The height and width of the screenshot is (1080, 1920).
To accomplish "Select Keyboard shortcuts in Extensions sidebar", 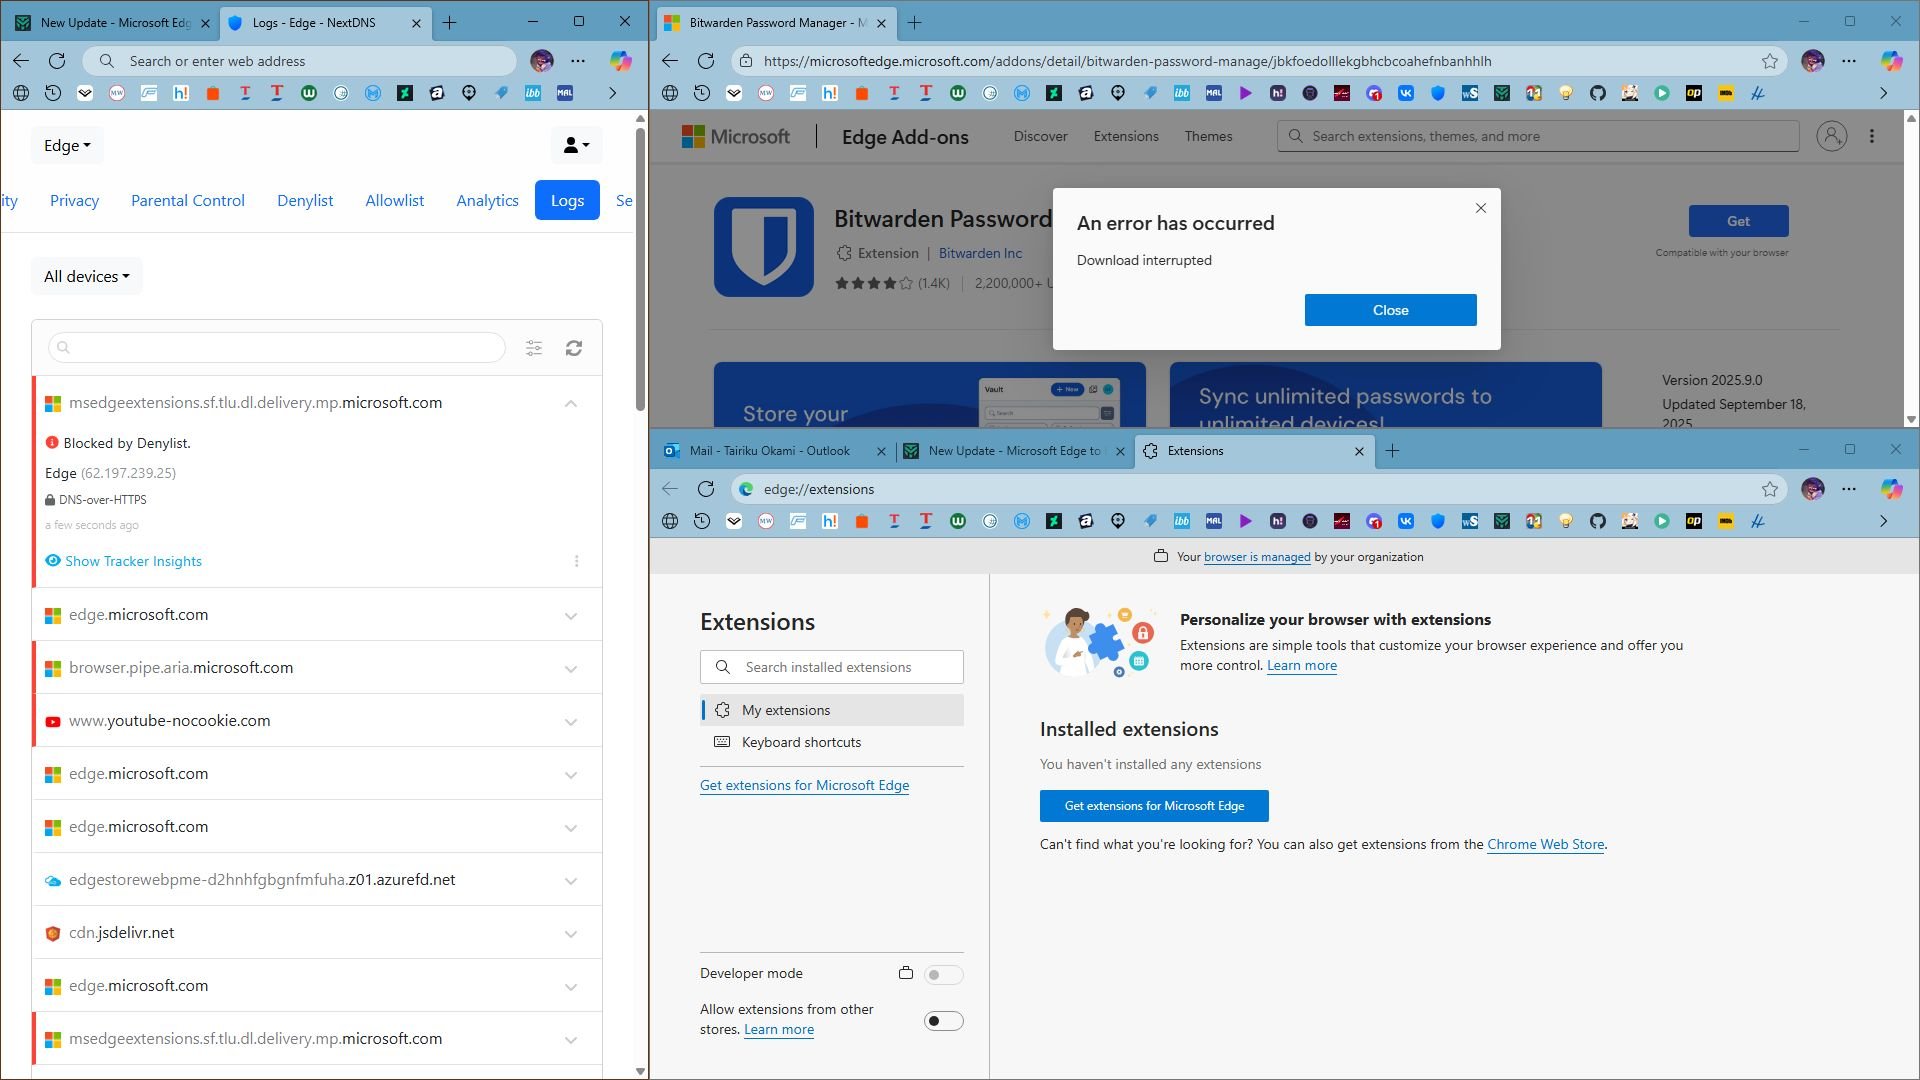I will tap(832, 742).
